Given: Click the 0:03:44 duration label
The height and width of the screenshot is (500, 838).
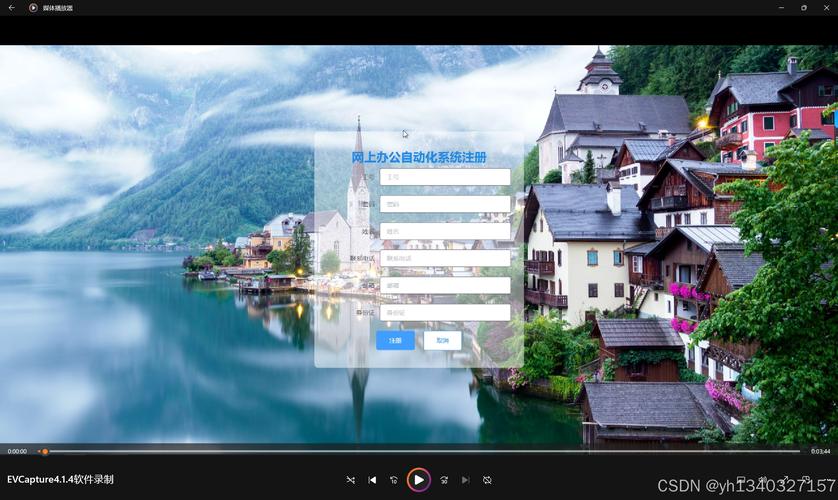Looking at the screenshot, I should coord(820,451).
